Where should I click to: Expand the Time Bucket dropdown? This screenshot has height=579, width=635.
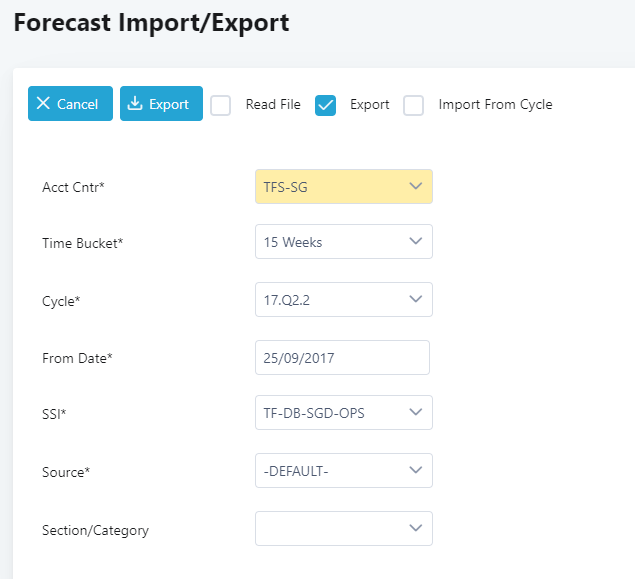coord(343,242)
